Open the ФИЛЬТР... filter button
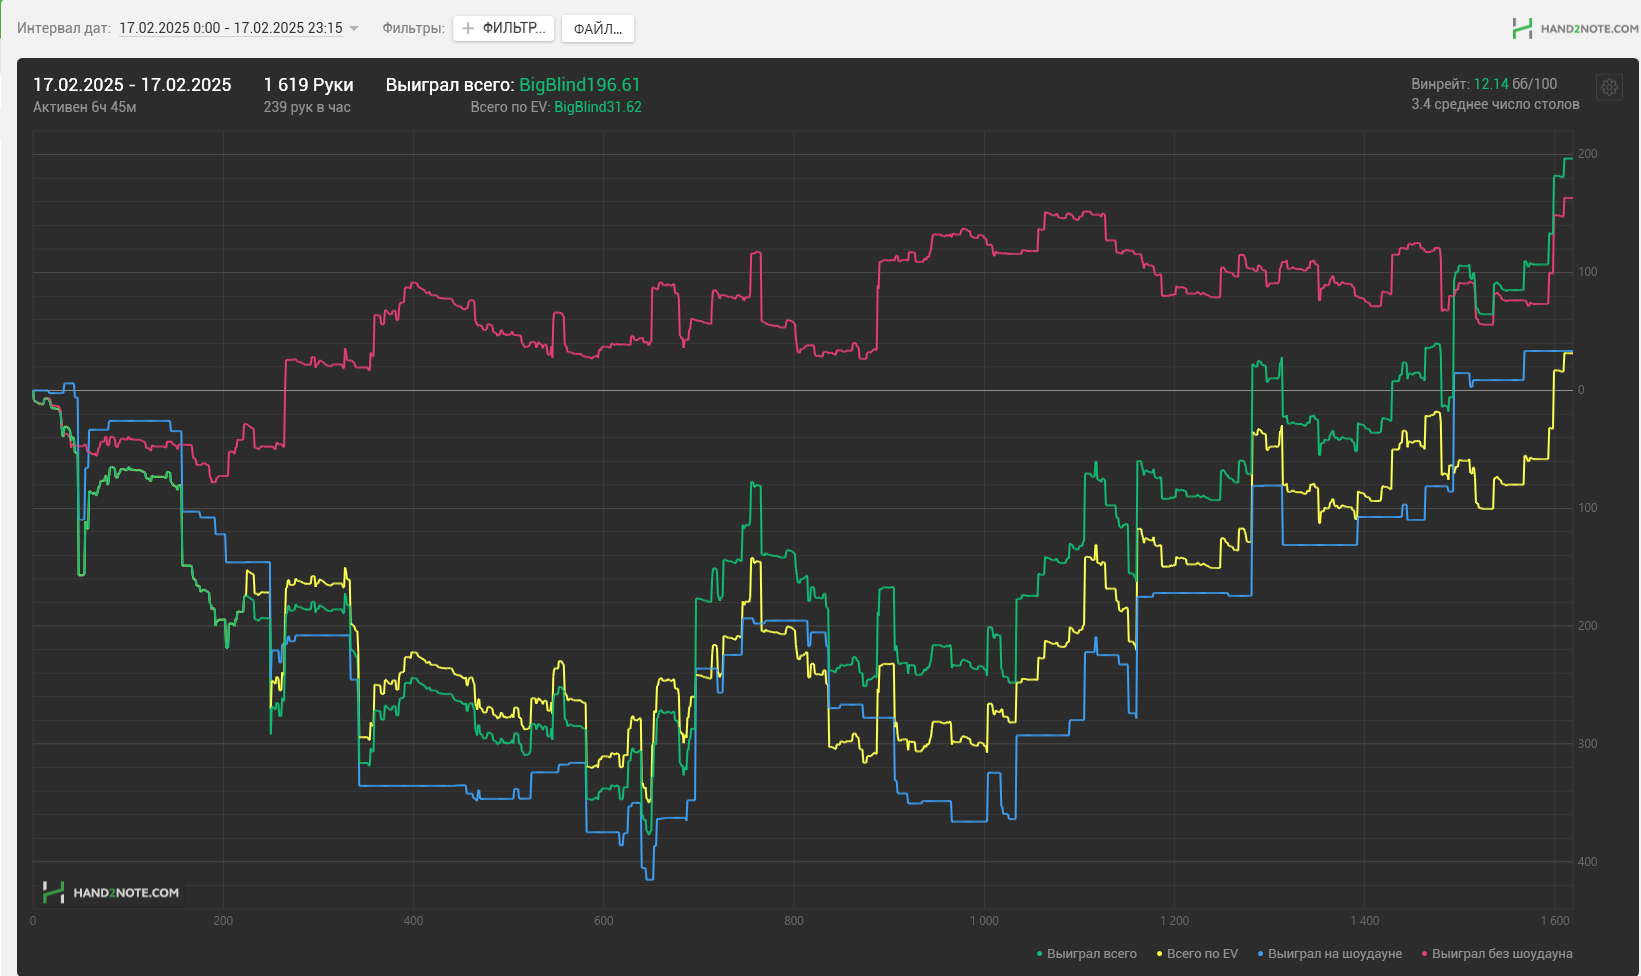This screenshot has width=1641, height=976. 503,29
